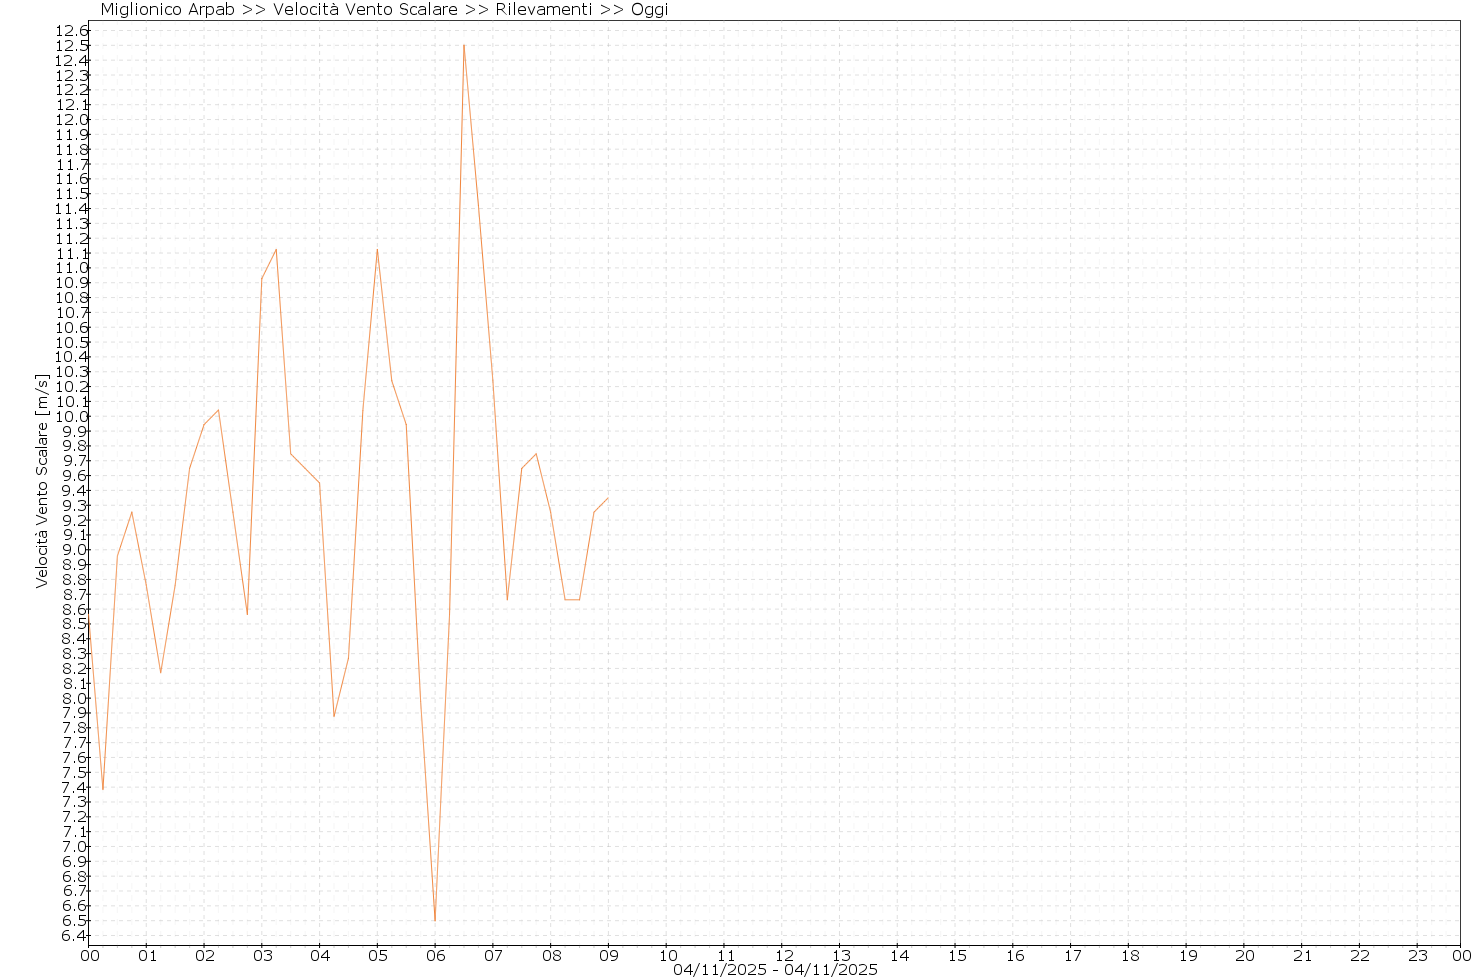This screenshot has width=1480, height=980.
Task: Click the hour 12 tick on the x-axis
Action: (x=783, y=955)
